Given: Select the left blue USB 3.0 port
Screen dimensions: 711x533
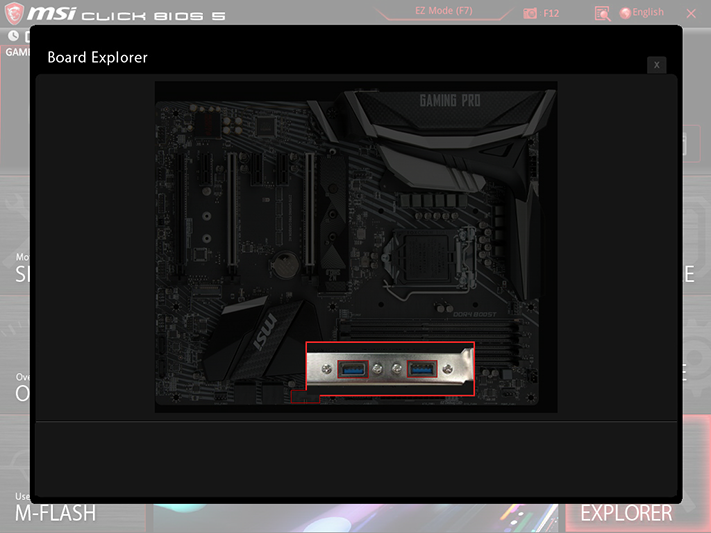Looking at the screenshot, I should coord(353,369).
